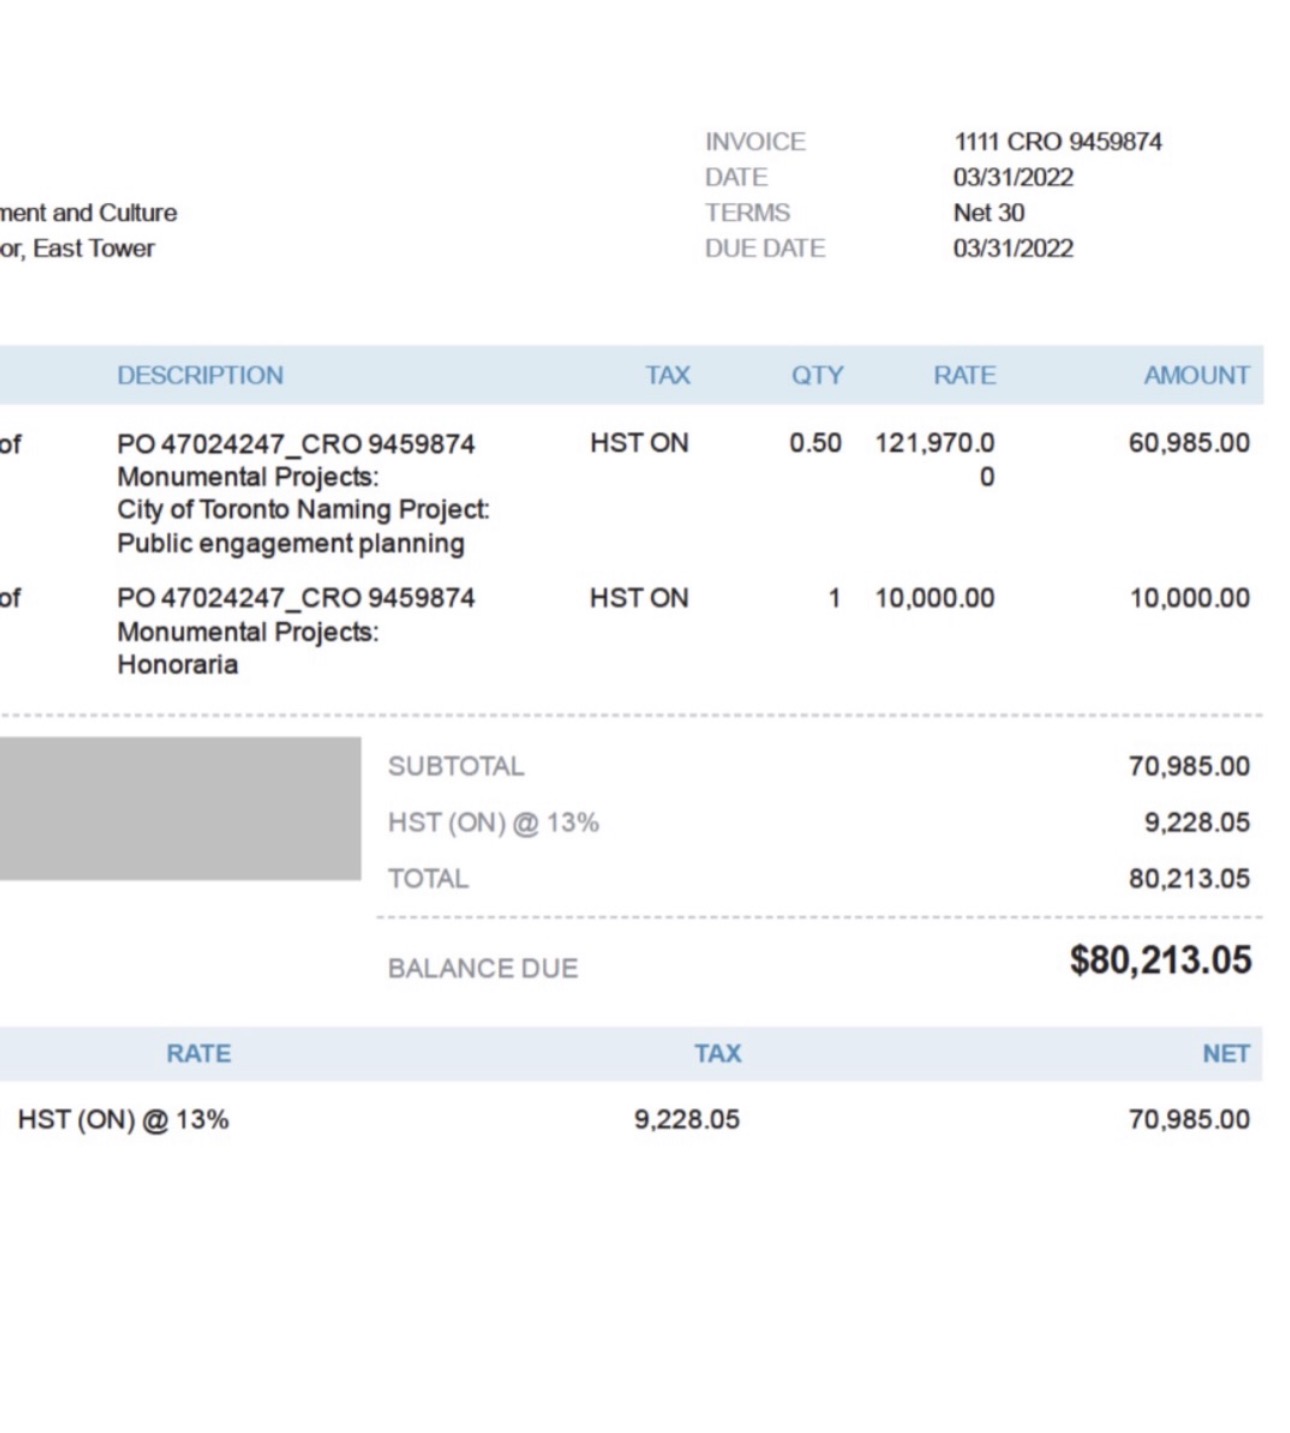1290x1433 pixels.
Task: Select the DUE DATE label
Action: (765, 248)
